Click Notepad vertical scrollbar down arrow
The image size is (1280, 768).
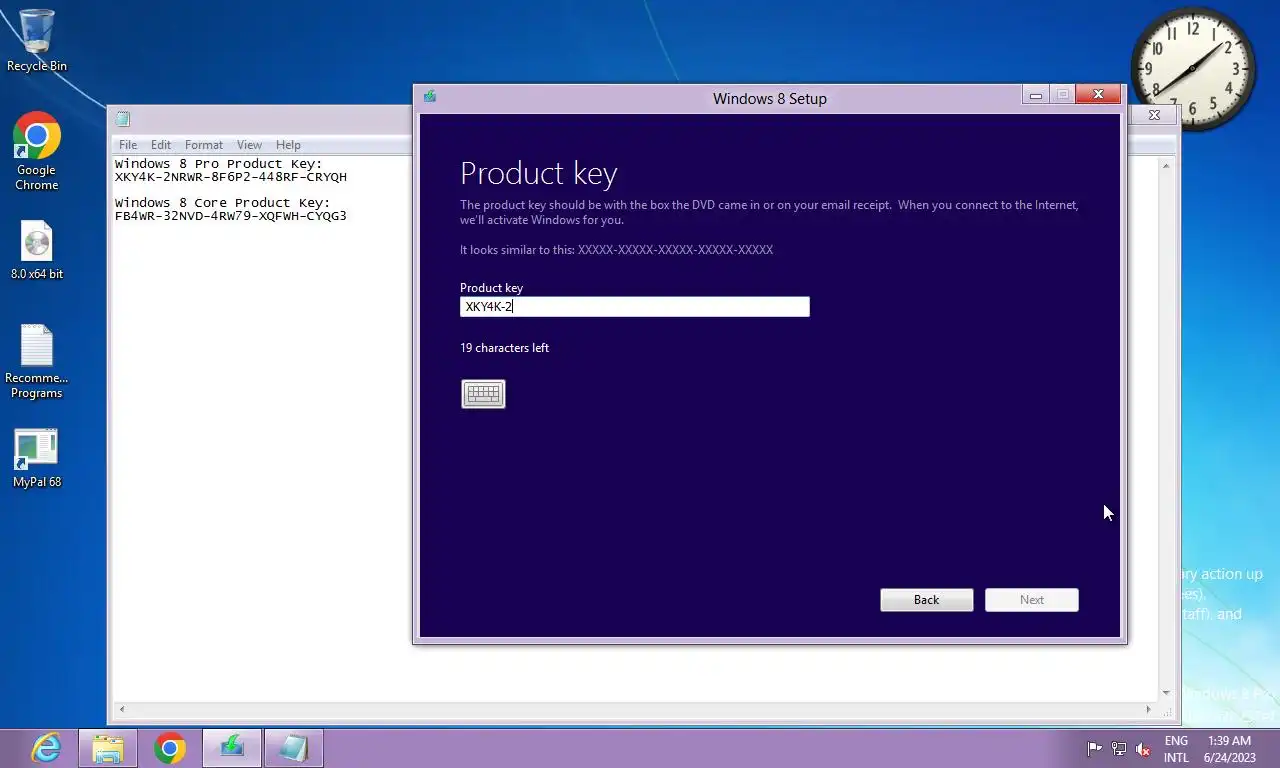[x=1166, y=693]
